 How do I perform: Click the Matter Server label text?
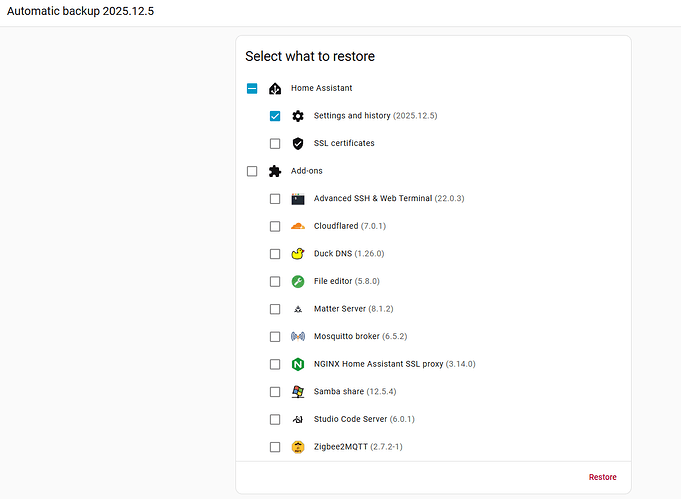340,309
